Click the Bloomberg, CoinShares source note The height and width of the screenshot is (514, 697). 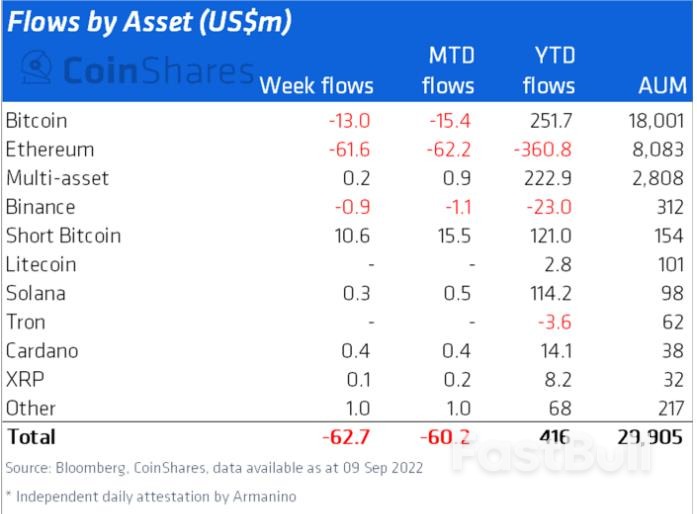[214, 468]
